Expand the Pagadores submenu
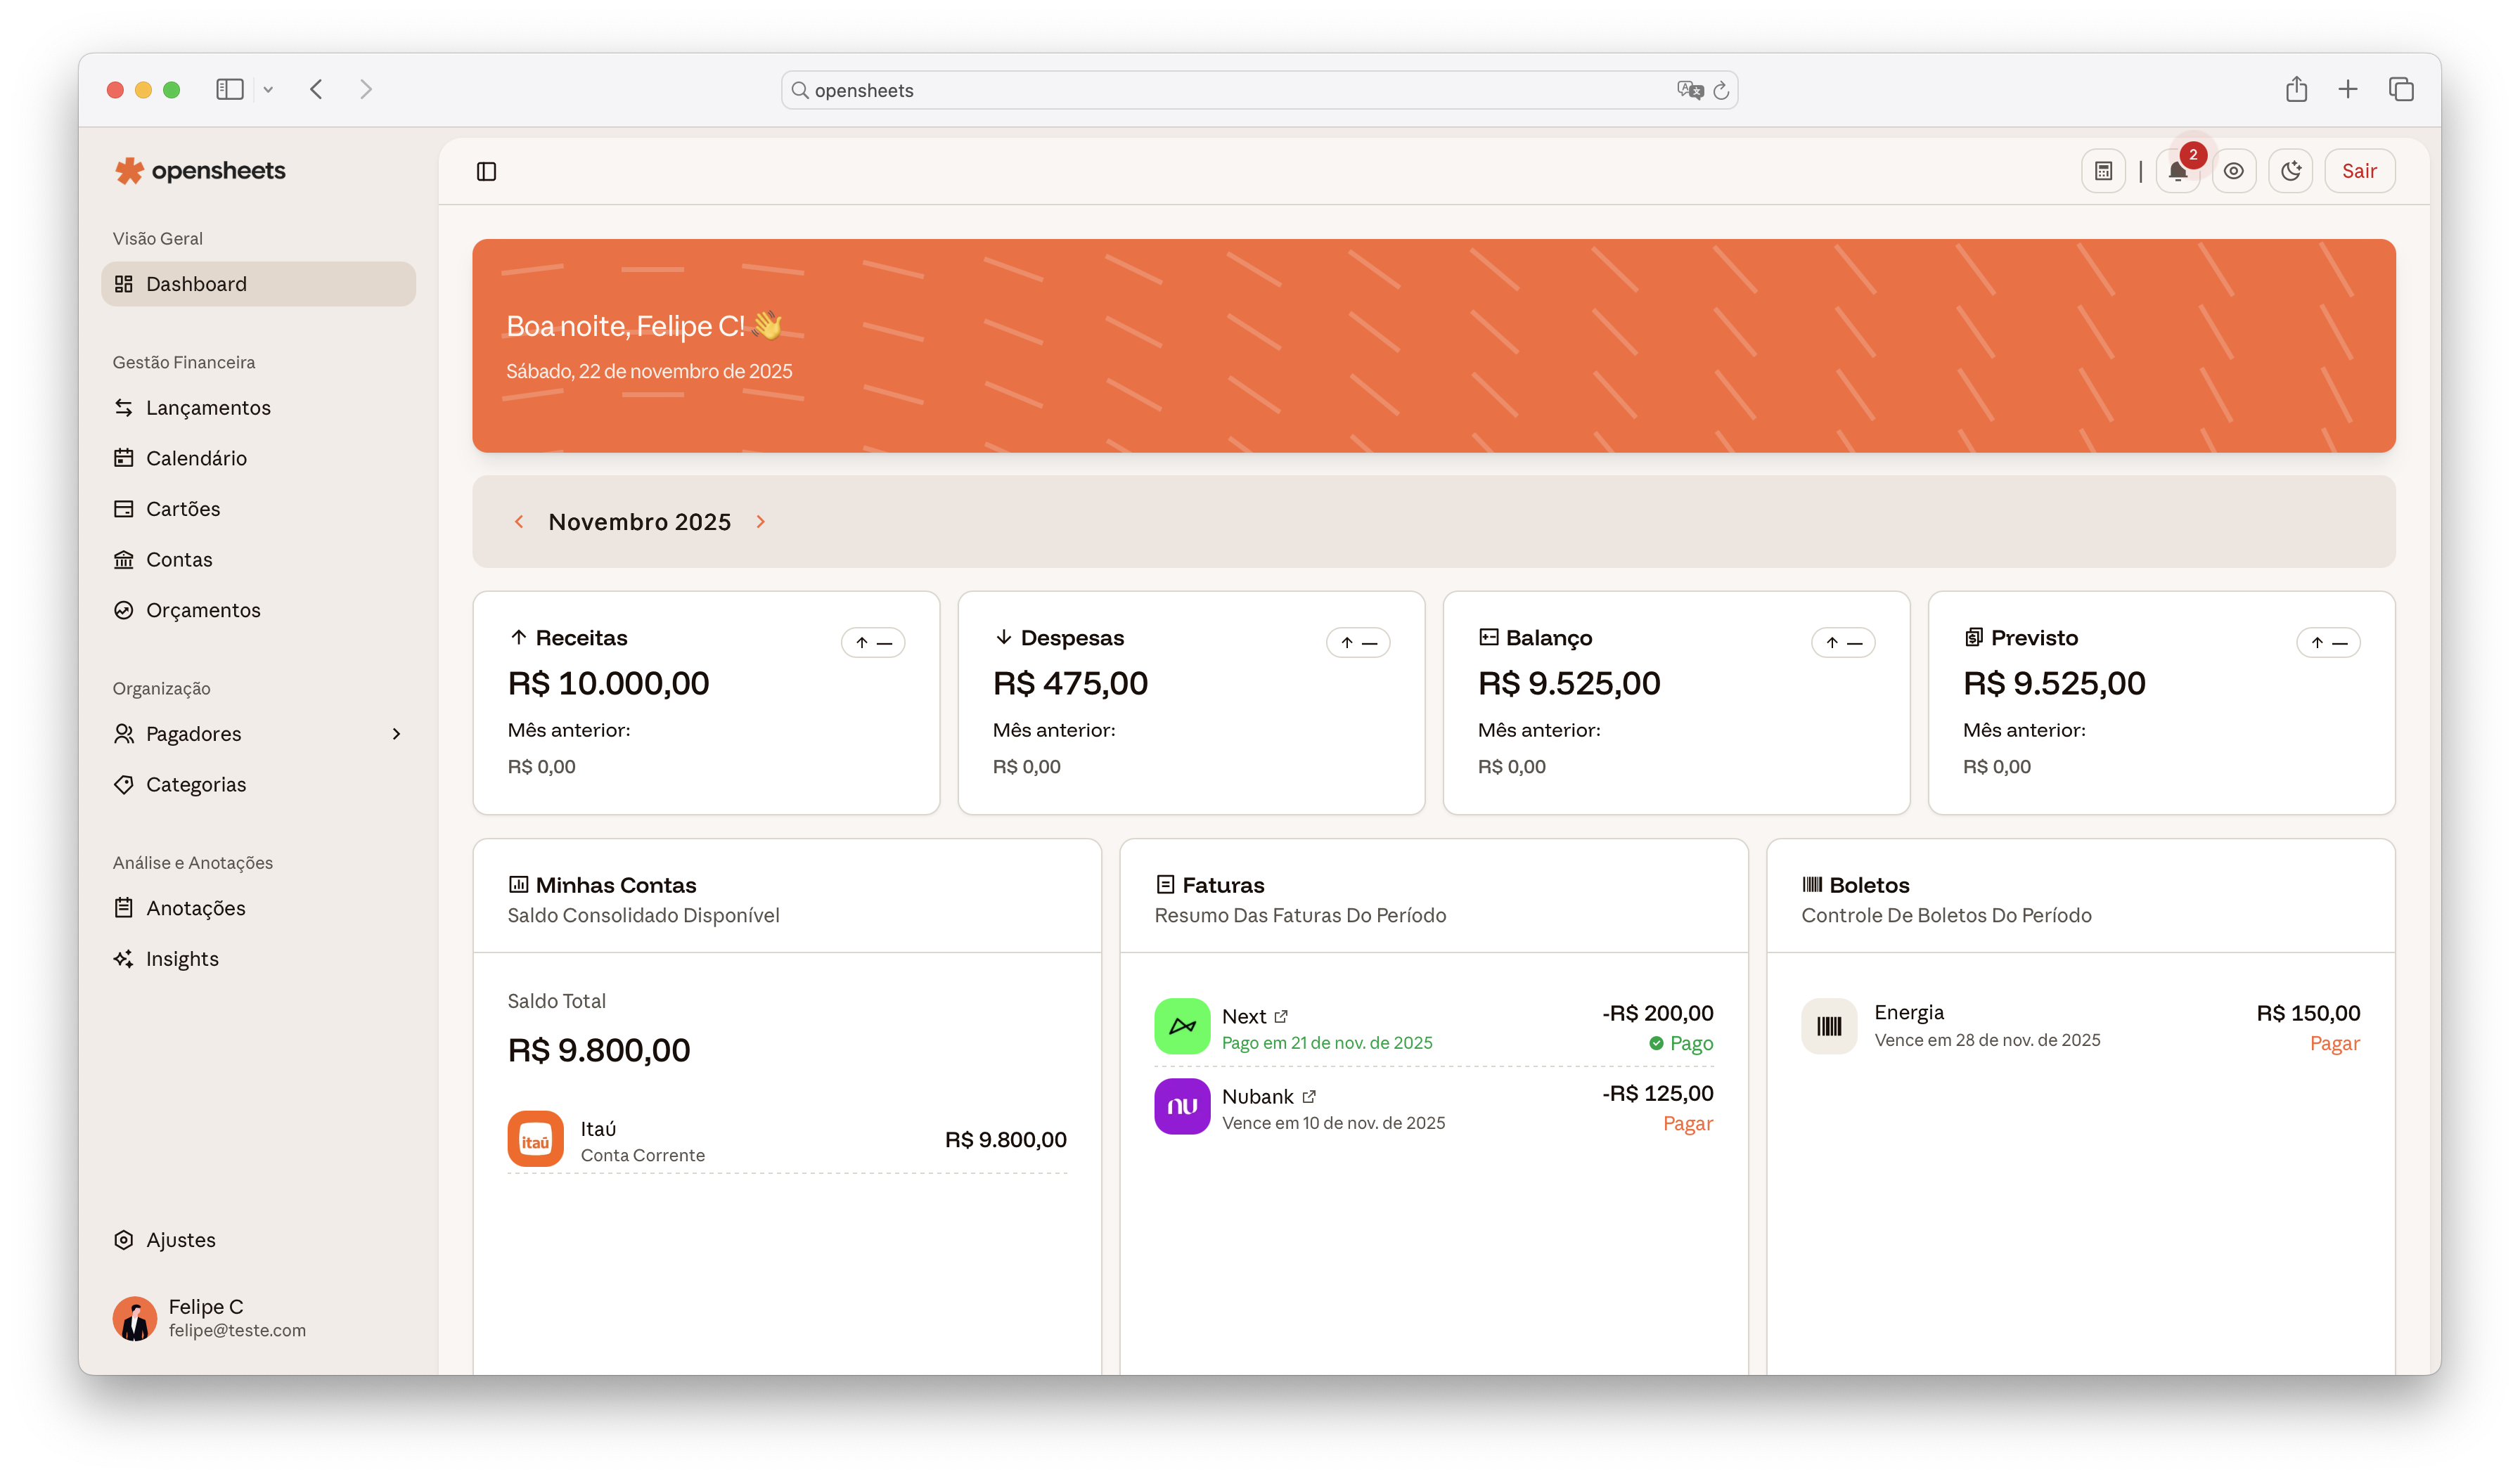The width and height of the screenshot is (2520, 1479). coord(396,733)
